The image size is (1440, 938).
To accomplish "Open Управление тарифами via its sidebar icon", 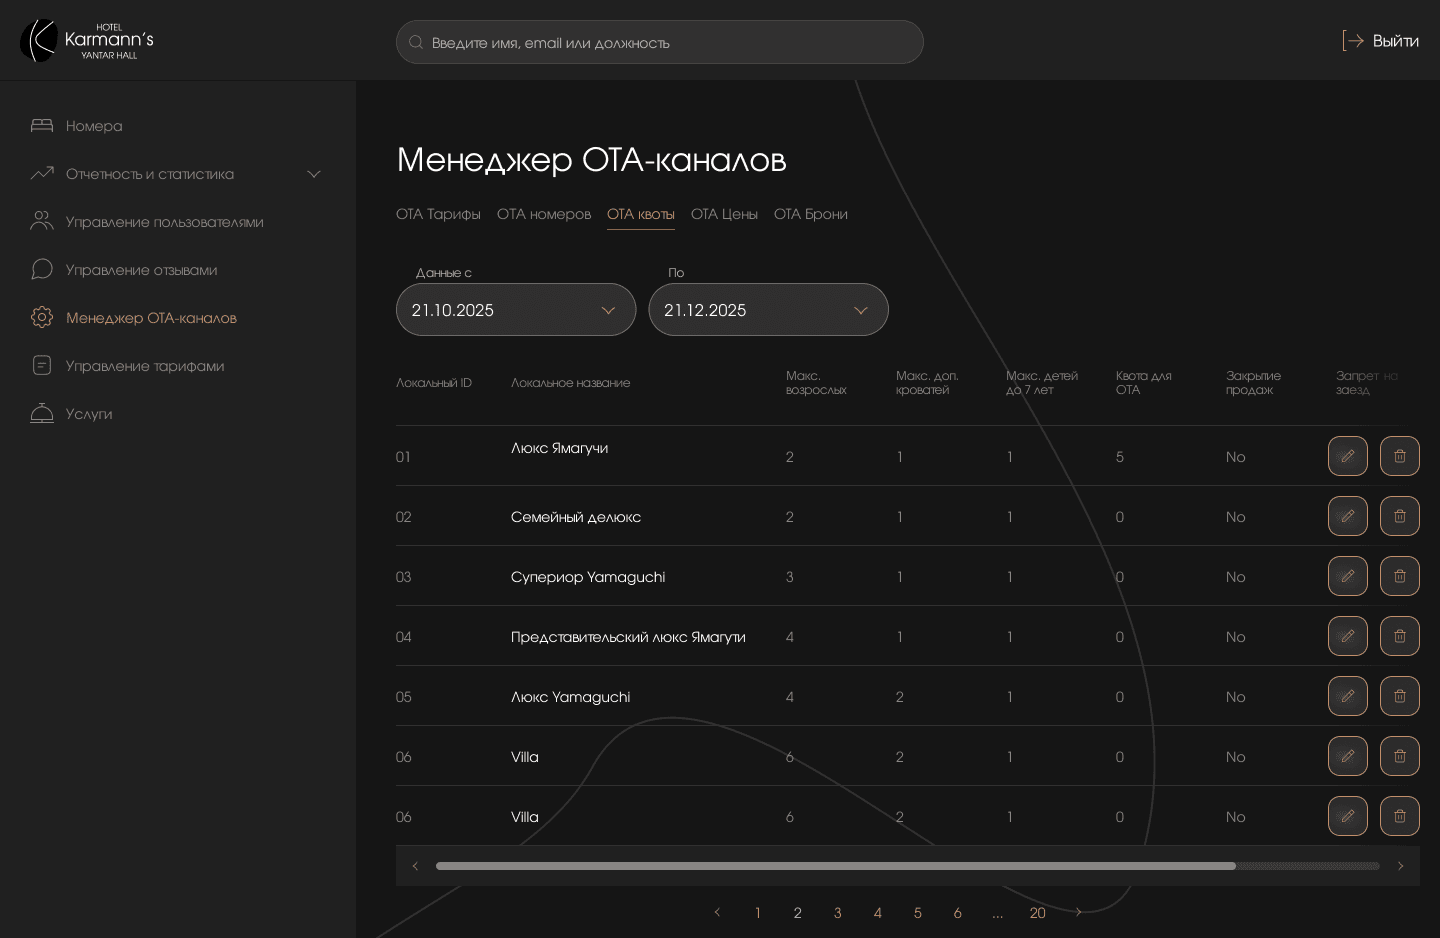I will click(41, 365).
